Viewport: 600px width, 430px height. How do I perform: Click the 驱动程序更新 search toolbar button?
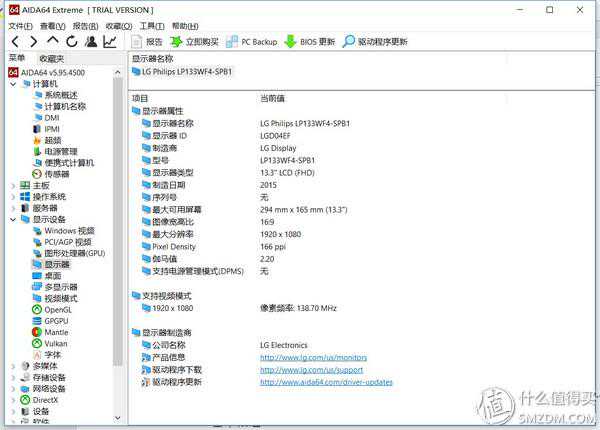(x=375, y=42)
